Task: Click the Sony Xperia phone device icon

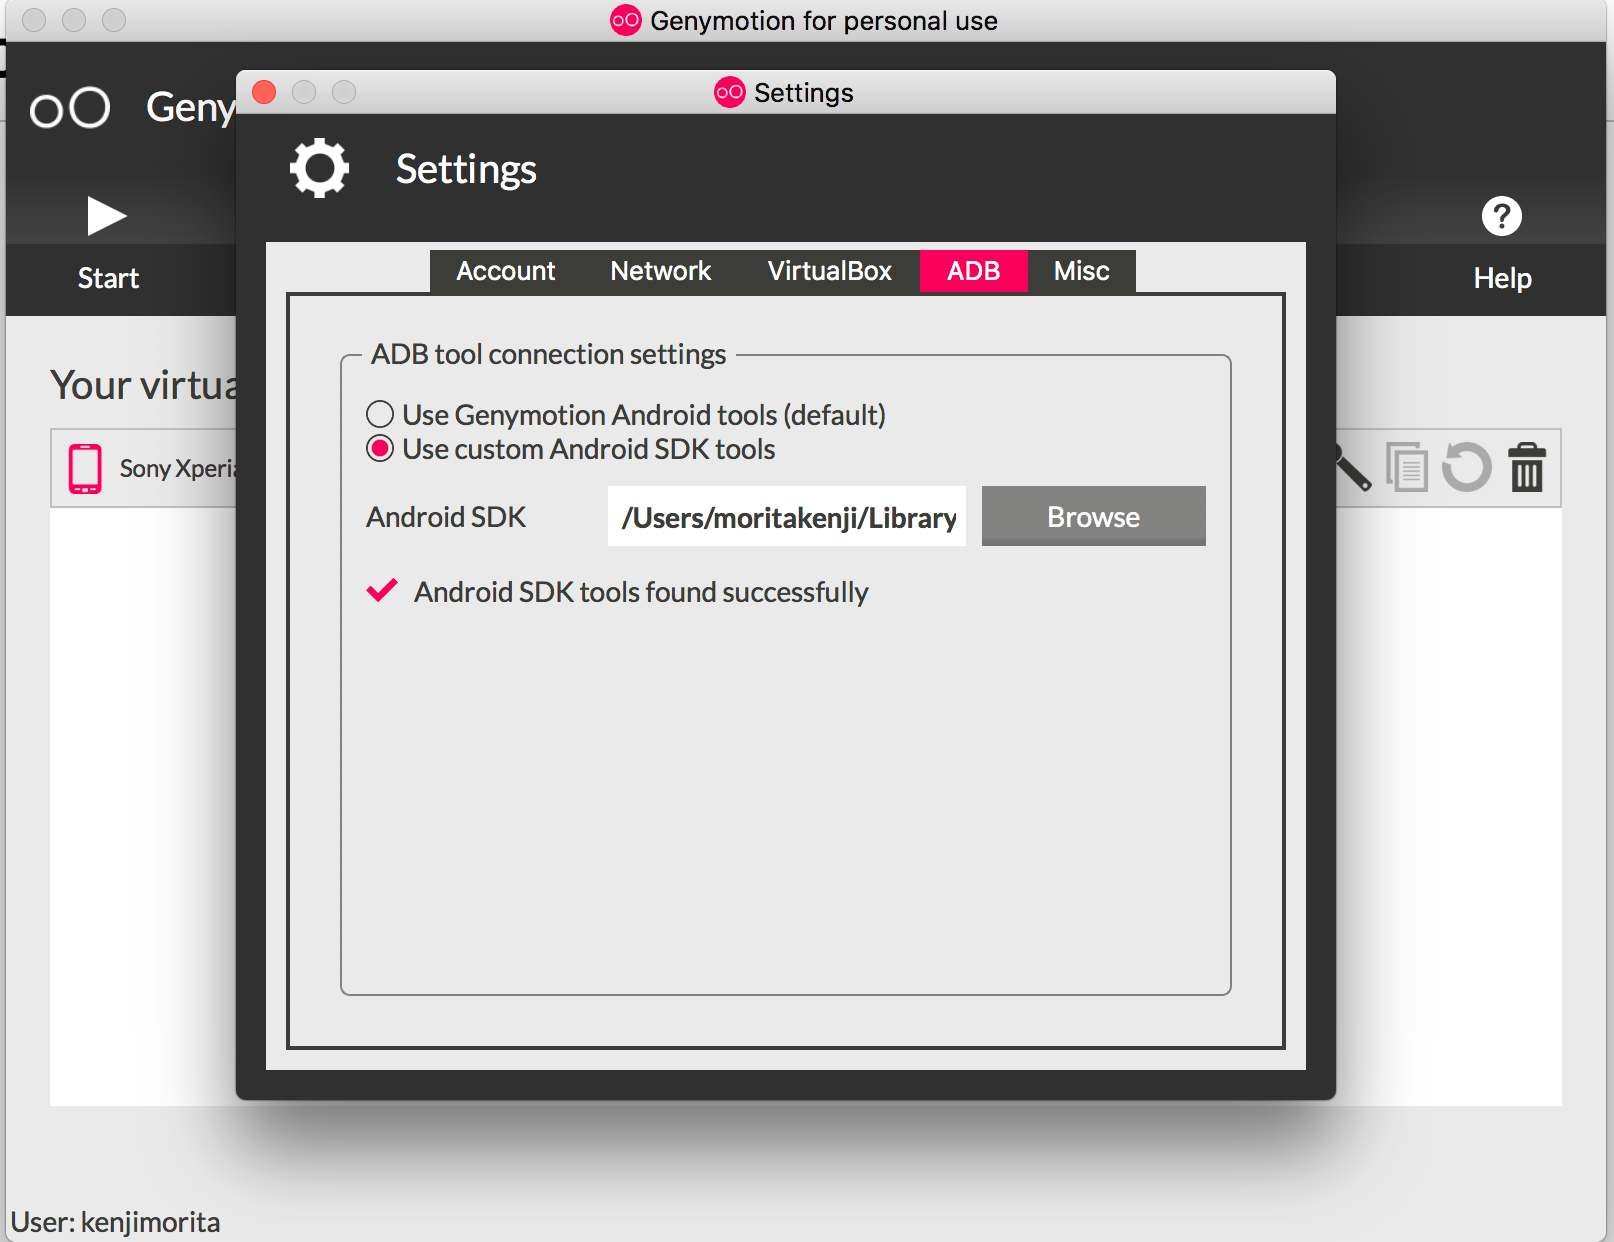Action: click(85, 468)
